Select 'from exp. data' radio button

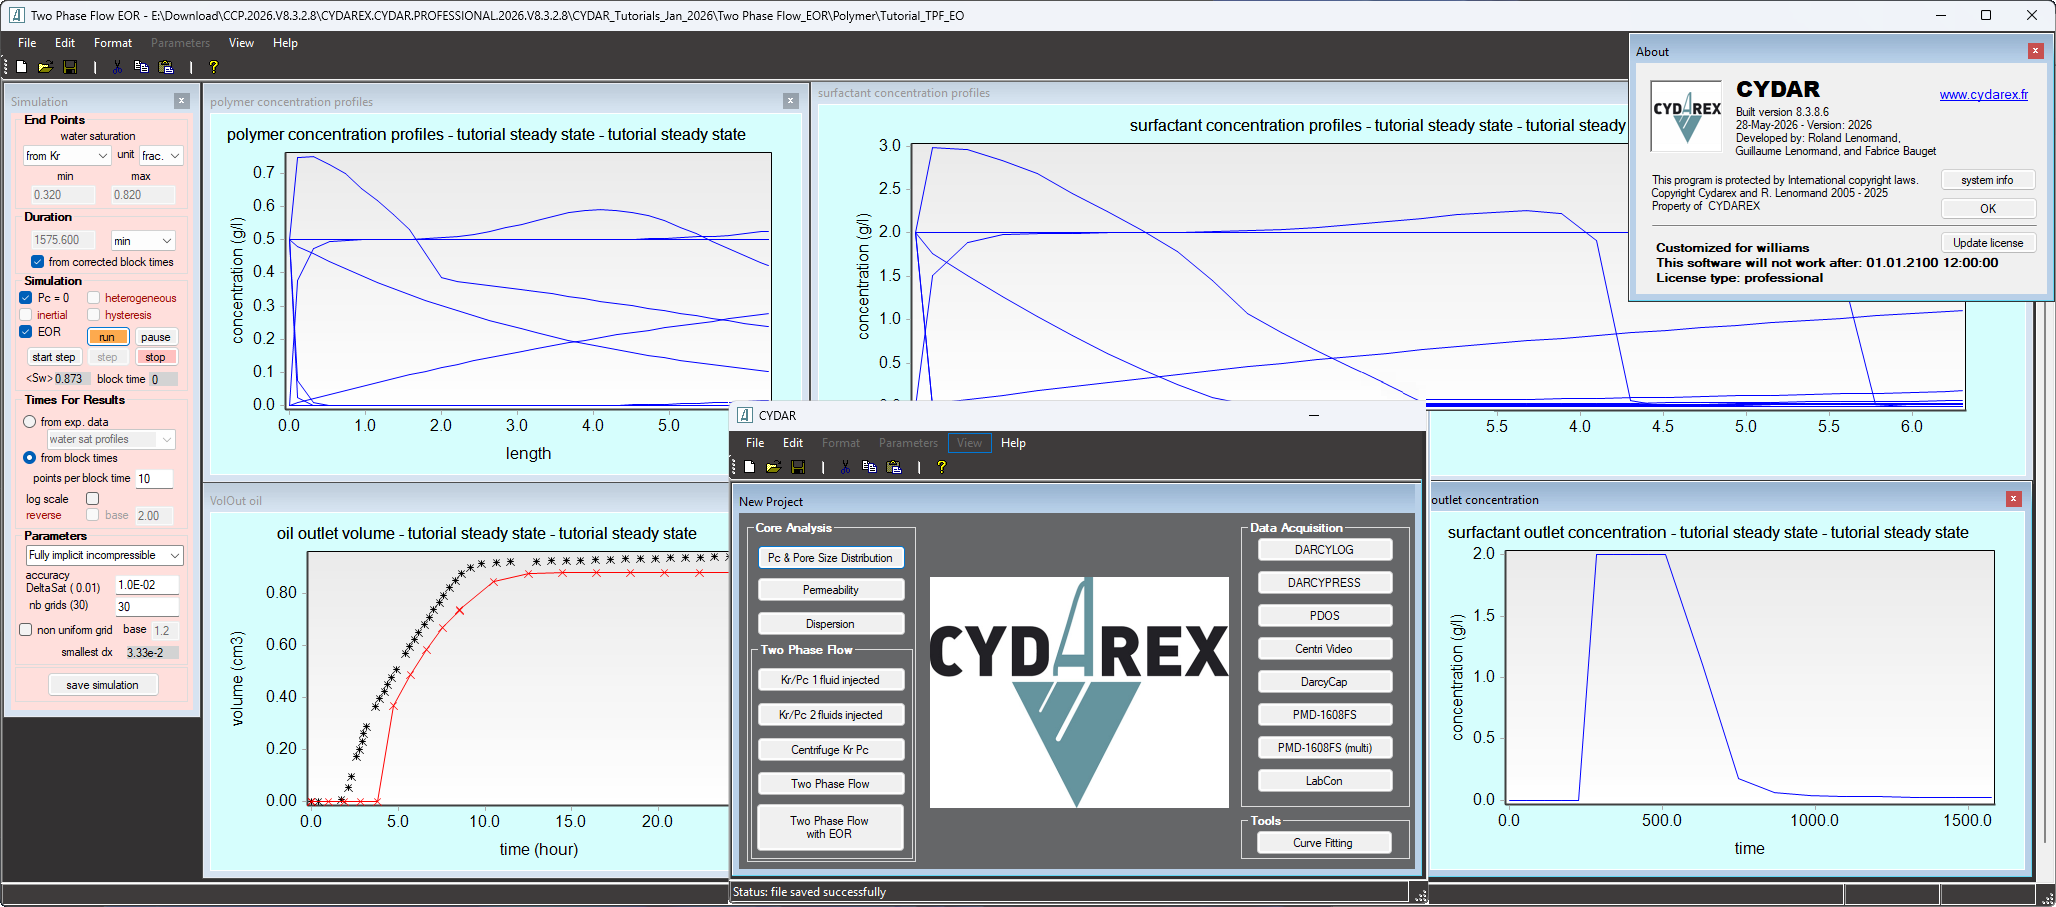click(30, 422)
